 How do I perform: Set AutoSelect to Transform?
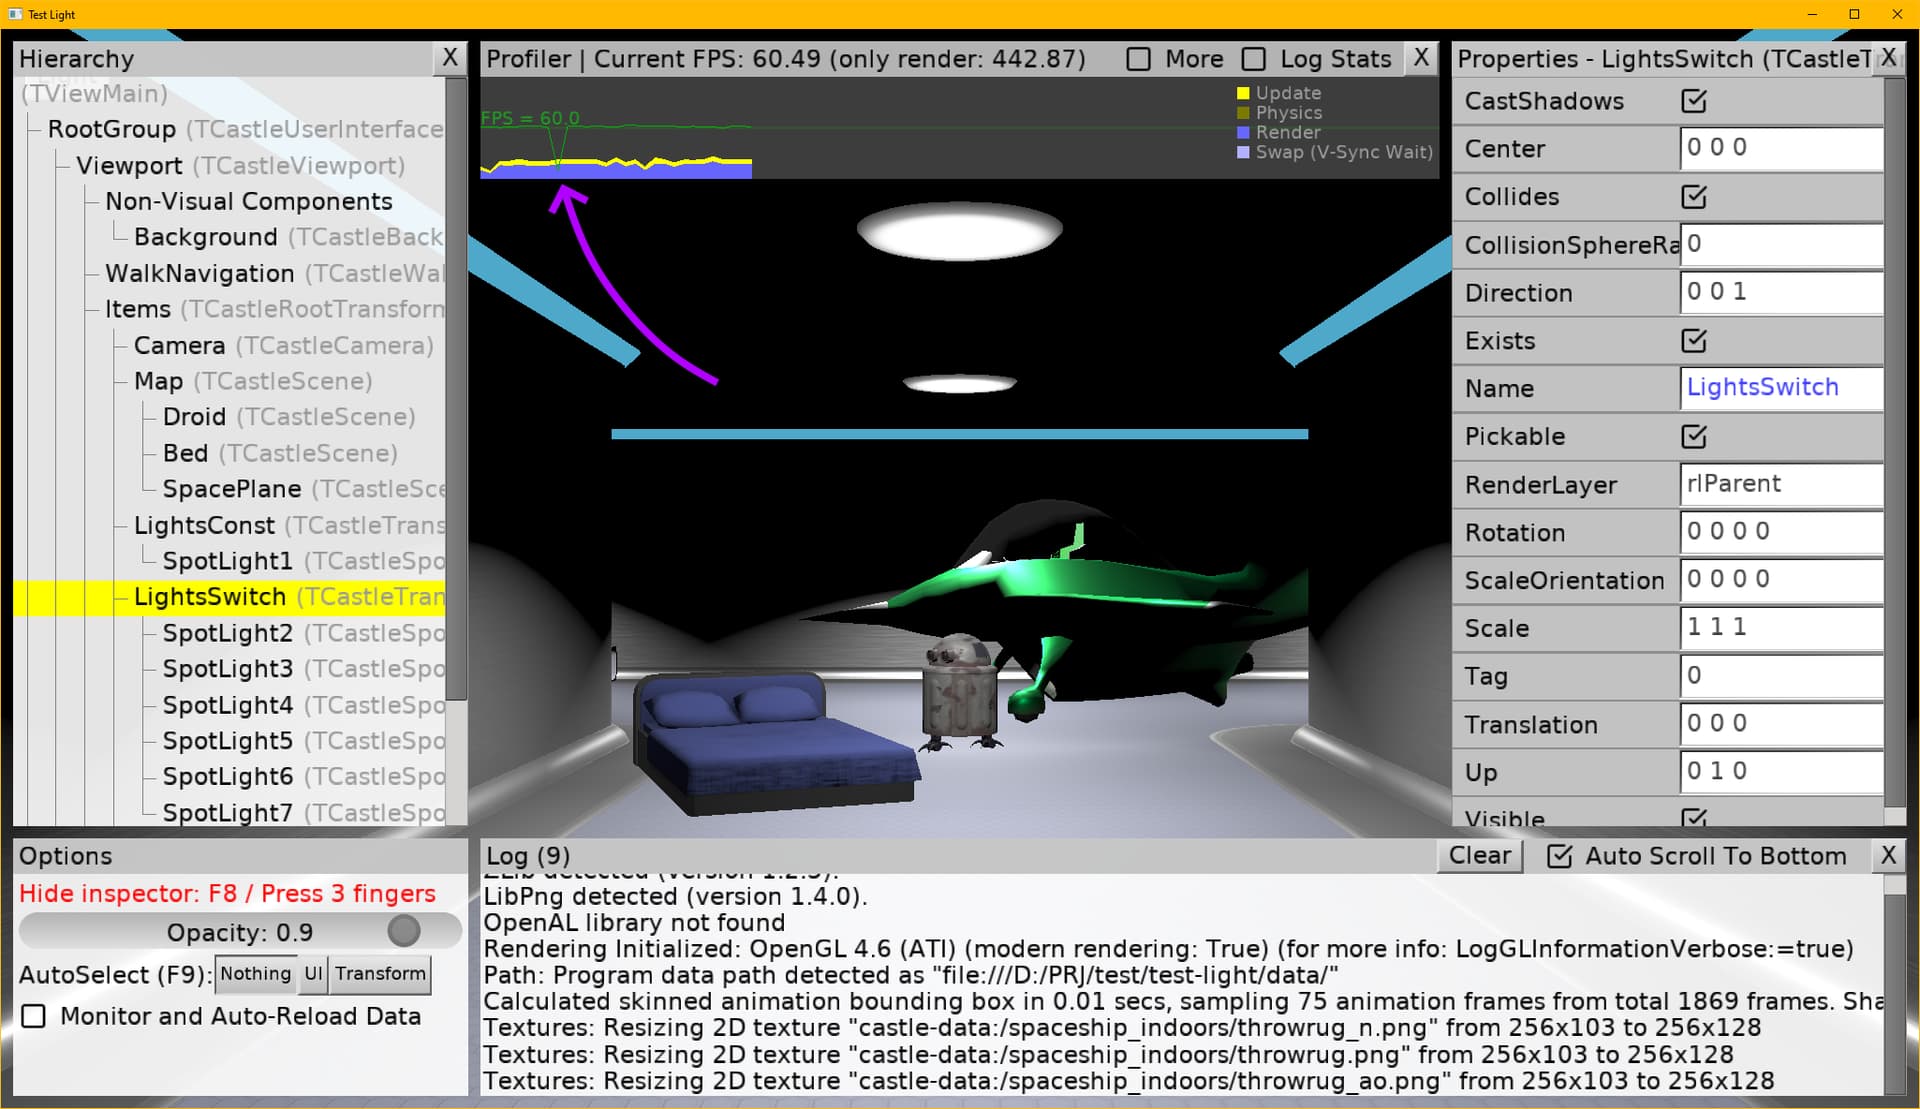[380, 974]
